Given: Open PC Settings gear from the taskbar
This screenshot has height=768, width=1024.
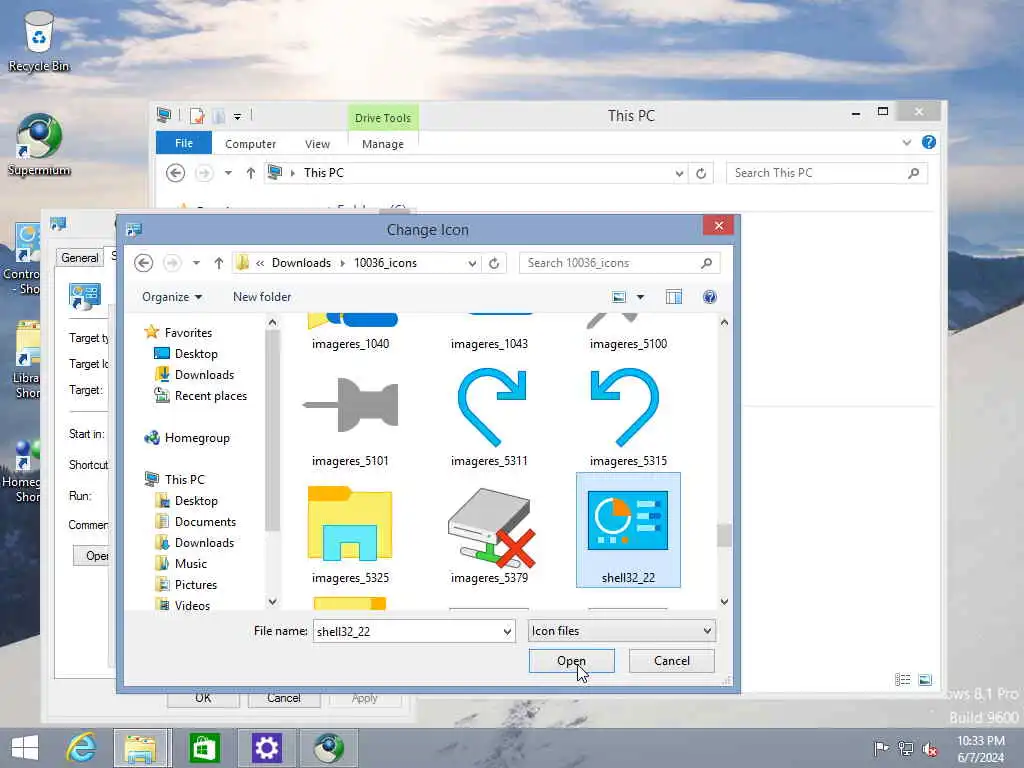Looking at the screenshot, I should pyautogui.click(x=266, y=748).
